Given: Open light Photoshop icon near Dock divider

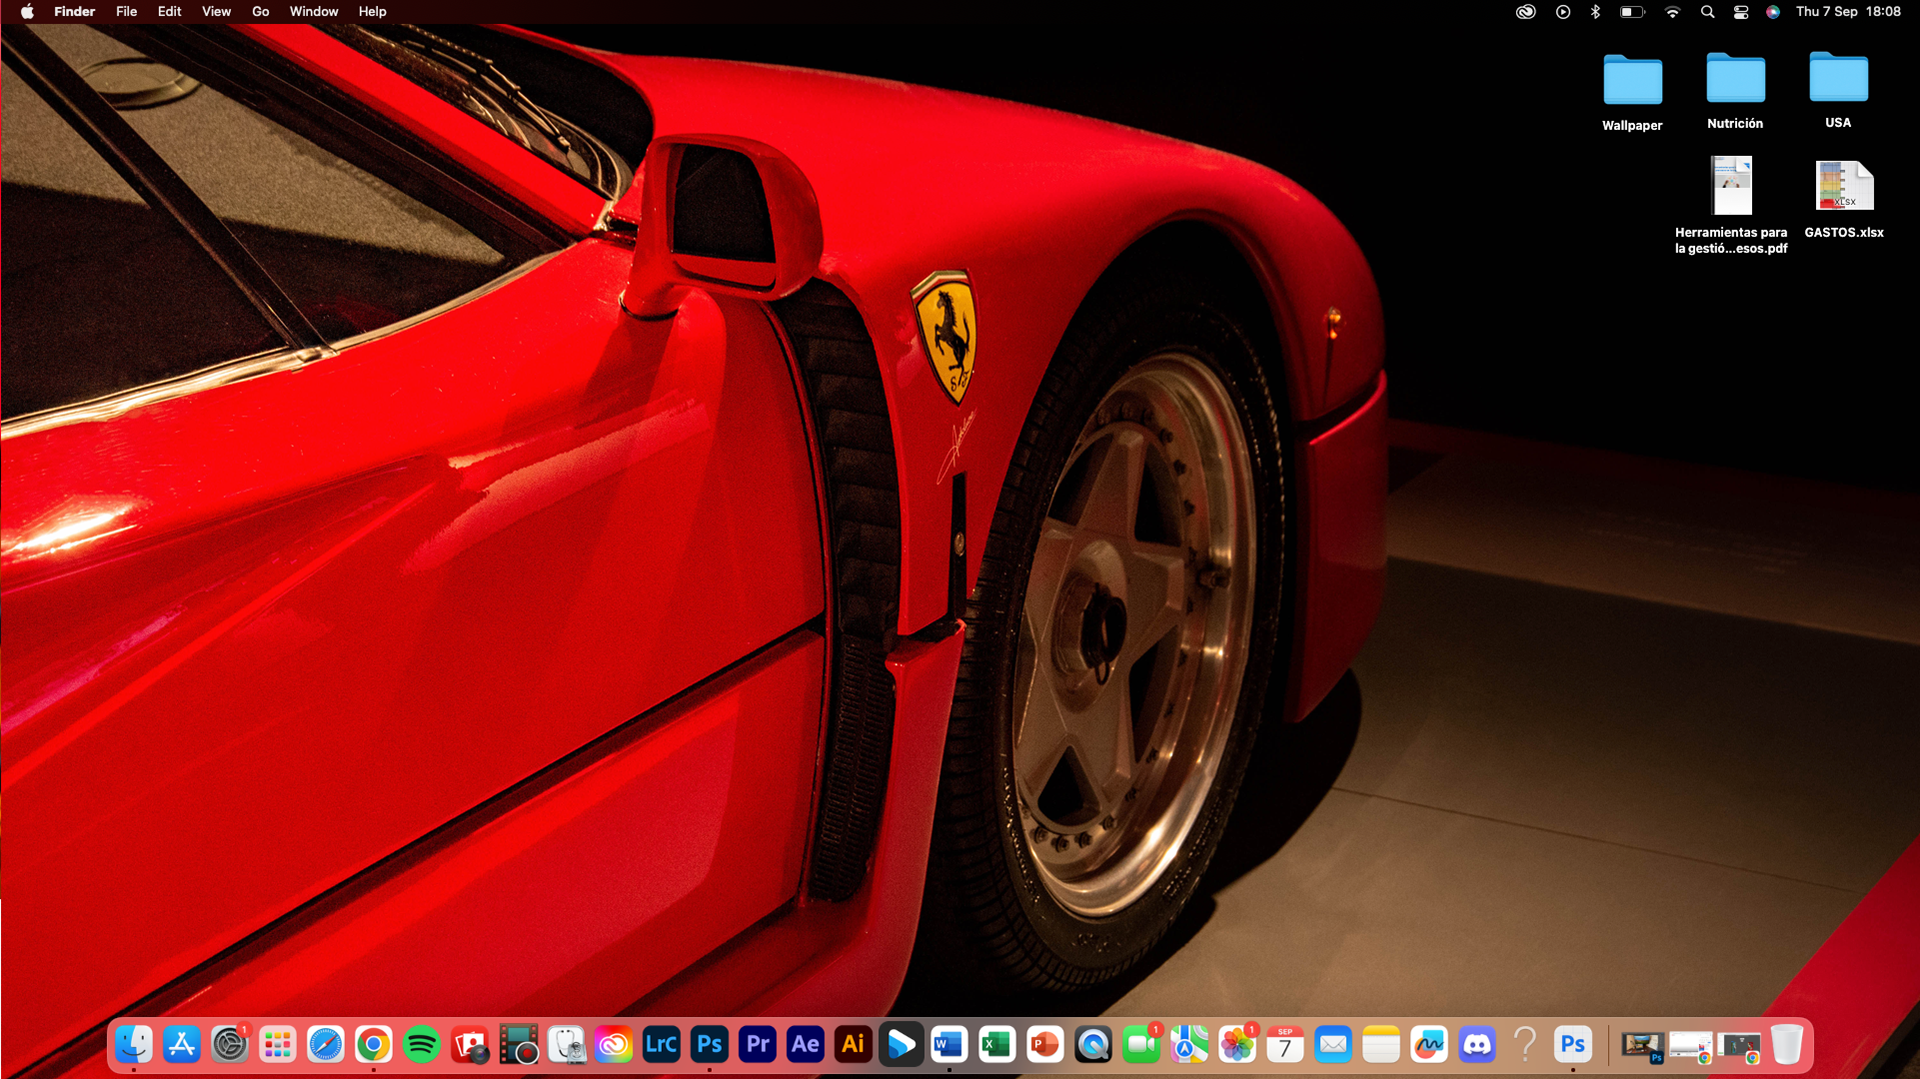Looking at the screenshot, I should click(x=1574, y=1045).
